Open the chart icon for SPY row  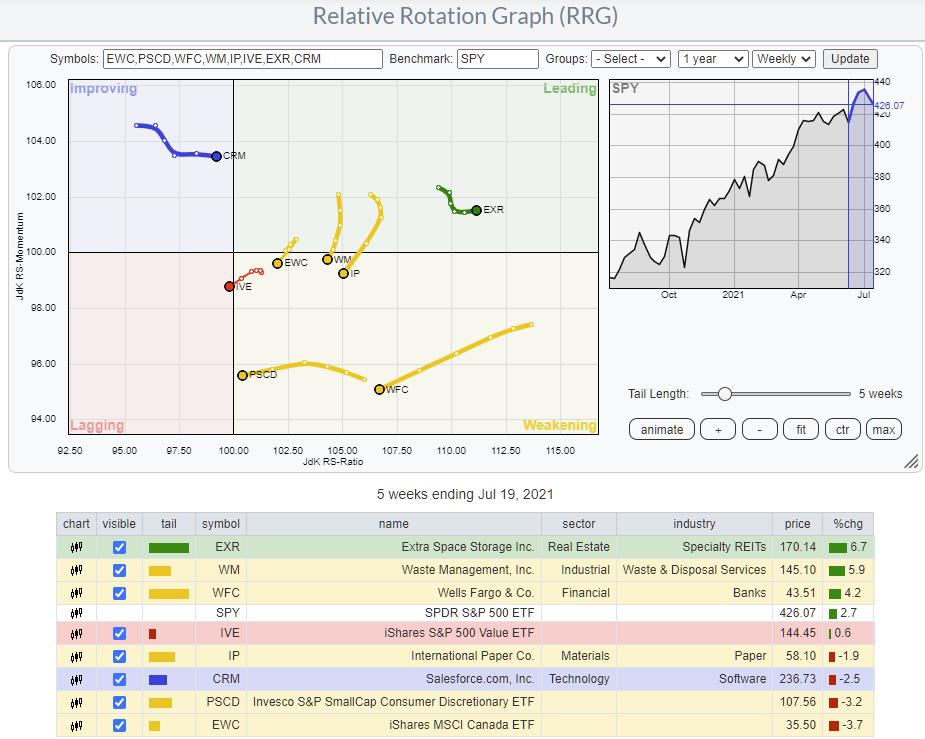click(x=76, y=613)
